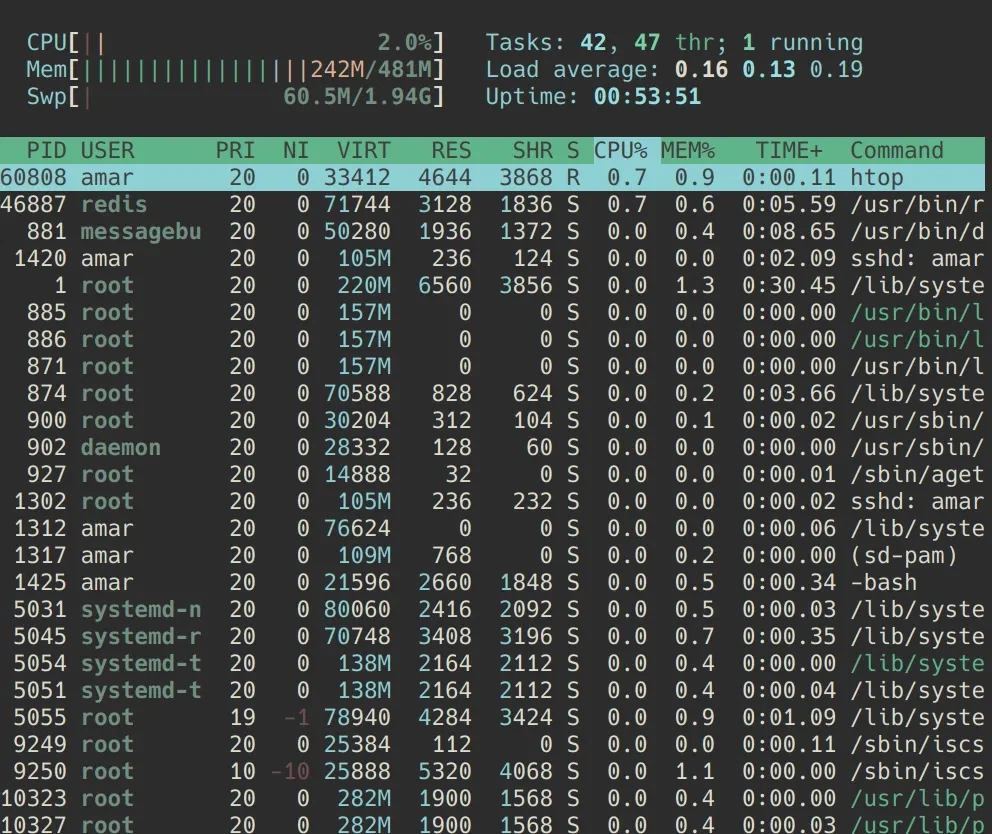
Task: Click the SHR column header
Action: (532, 151)
